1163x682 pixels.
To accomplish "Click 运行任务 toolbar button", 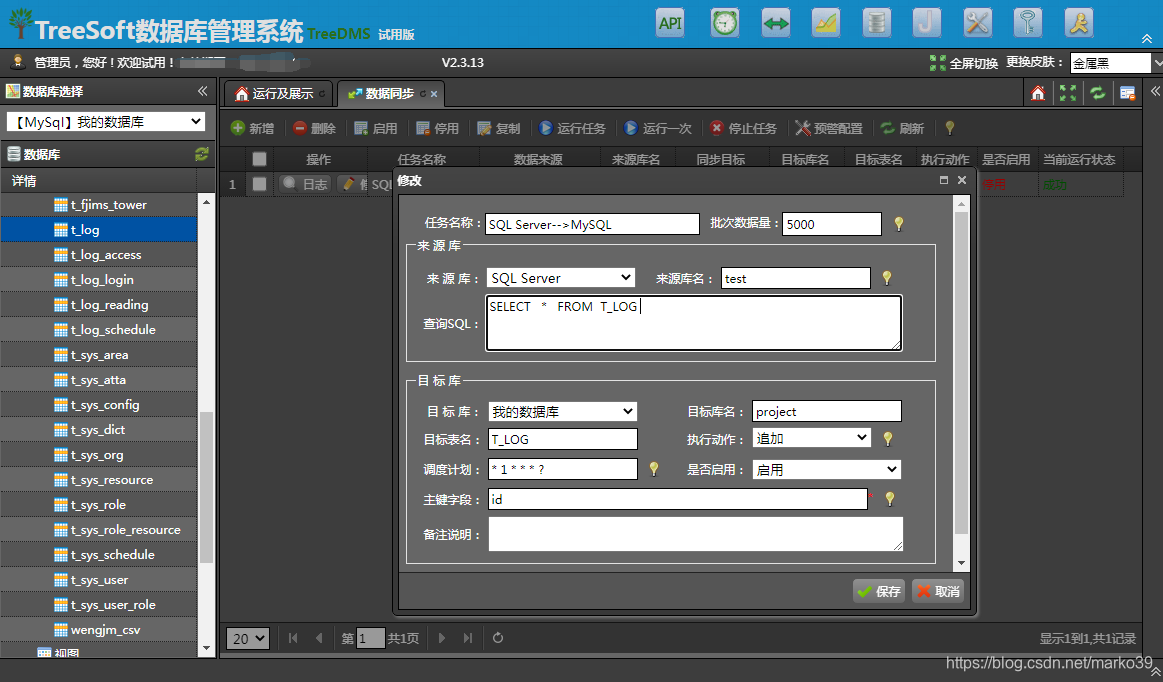I will (572, 128).
